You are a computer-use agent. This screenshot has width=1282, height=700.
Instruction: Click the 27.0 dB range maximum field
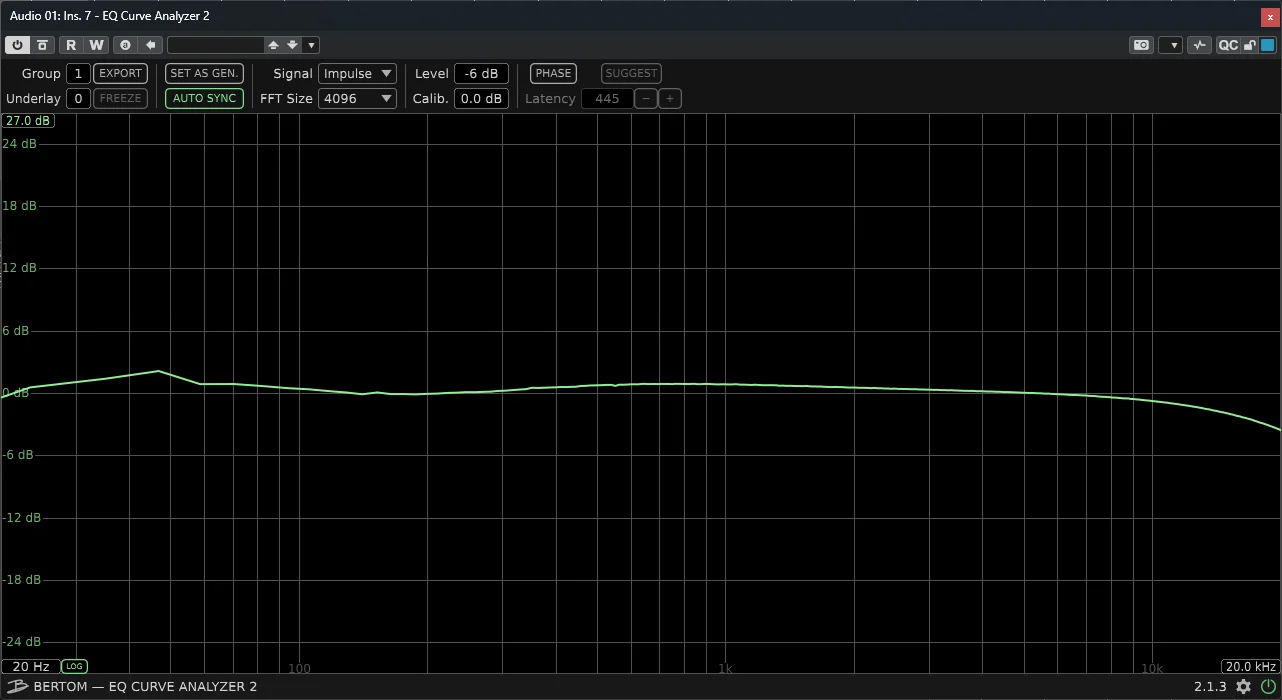point(28,121)
